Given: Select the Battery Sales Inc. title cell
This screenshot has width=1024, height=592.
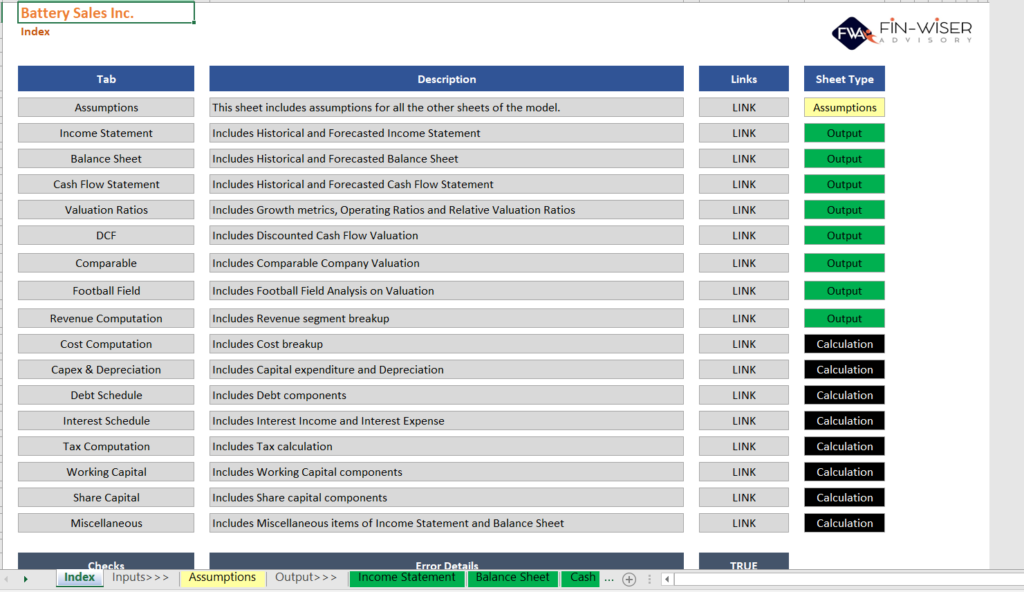Looking at the screenshot, I should pyautogui.click(x=106, y=13).
